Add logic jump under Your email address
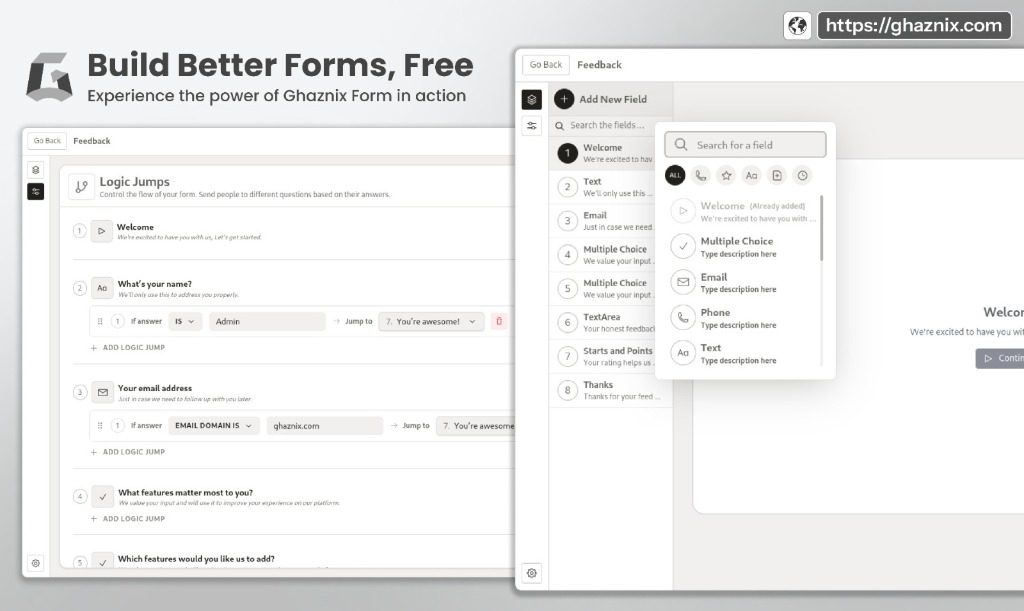Viewport: 1024px width, 611px height. click(128, 452)
